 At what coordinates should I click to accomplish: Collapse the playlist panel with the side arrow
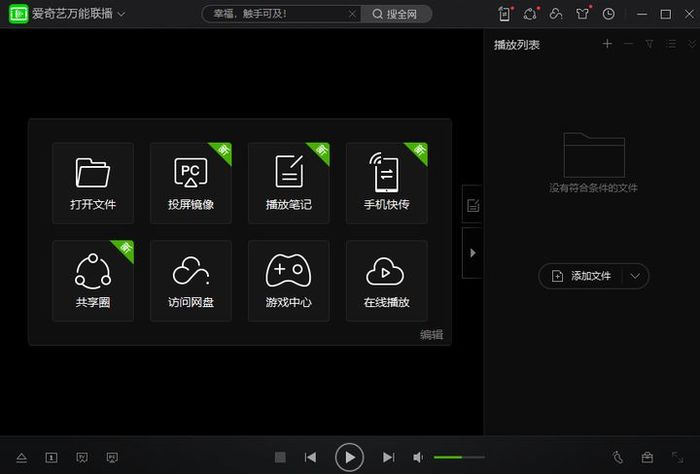tap(472, 253)
